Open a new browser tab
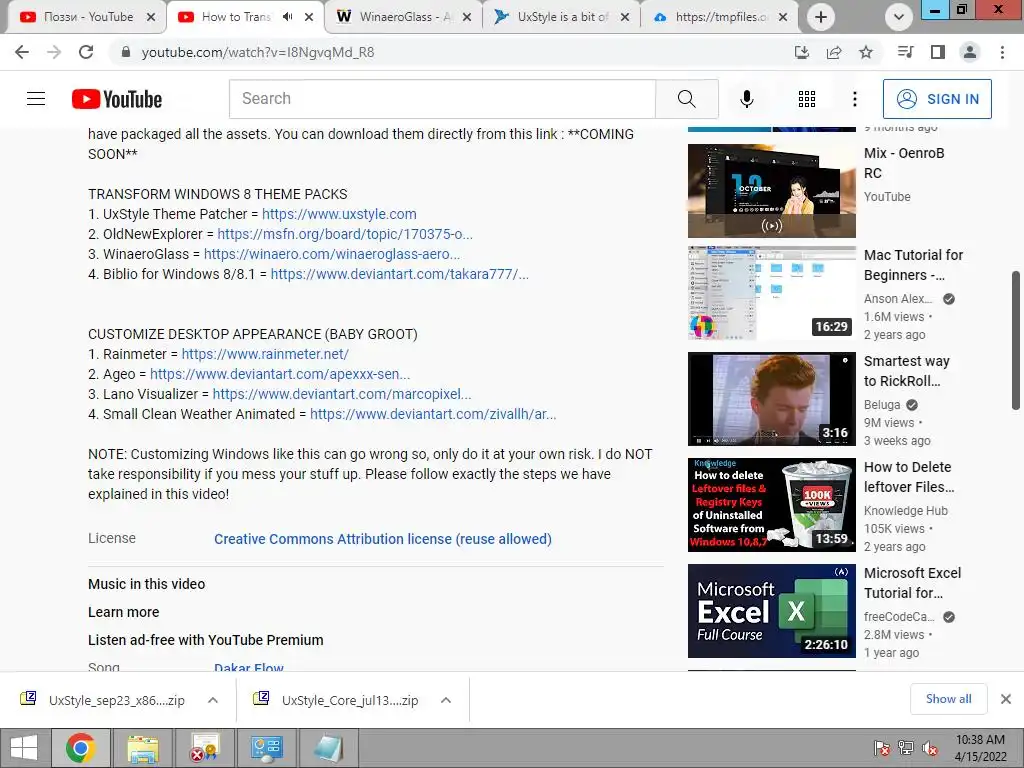The image size is (1024, 768). [x=822, y=17]
